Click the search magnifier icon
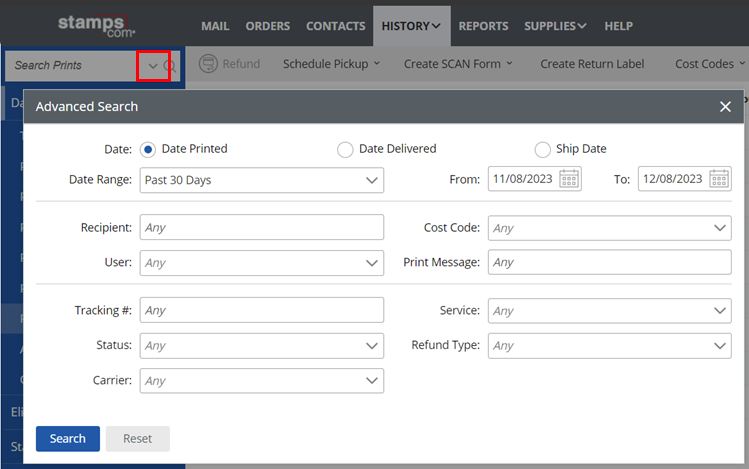 coord(170,66)
